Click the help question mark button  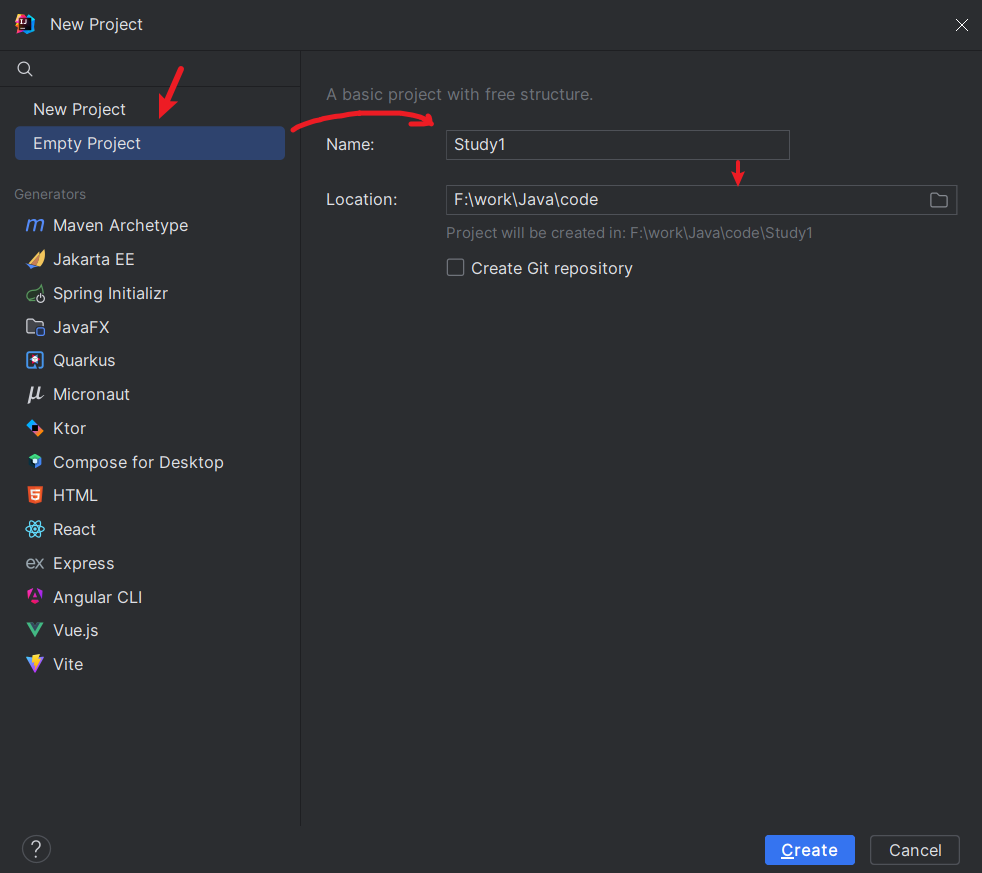(36, 849)
